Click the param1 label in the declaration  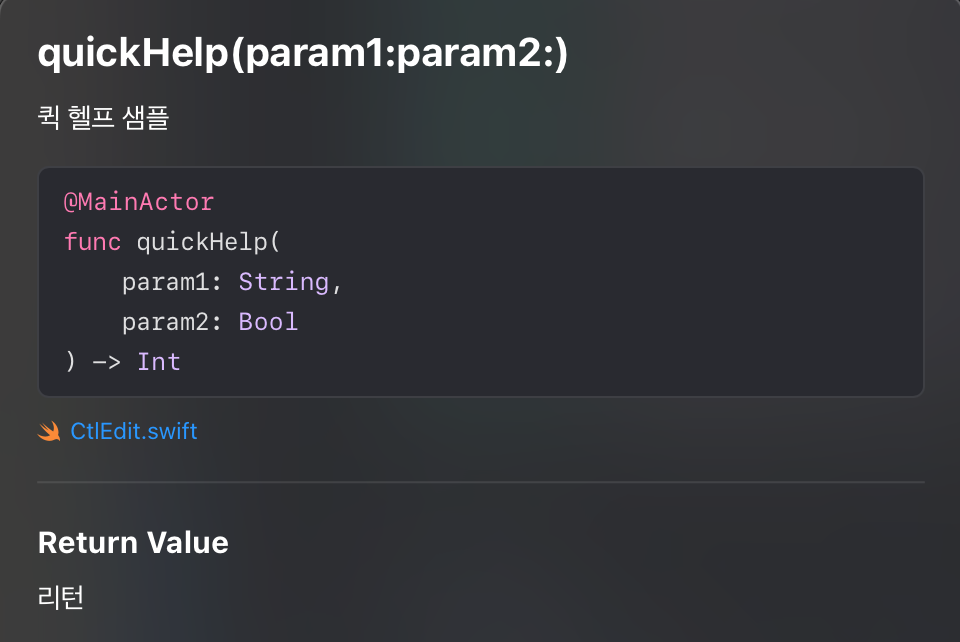[165, 282]
